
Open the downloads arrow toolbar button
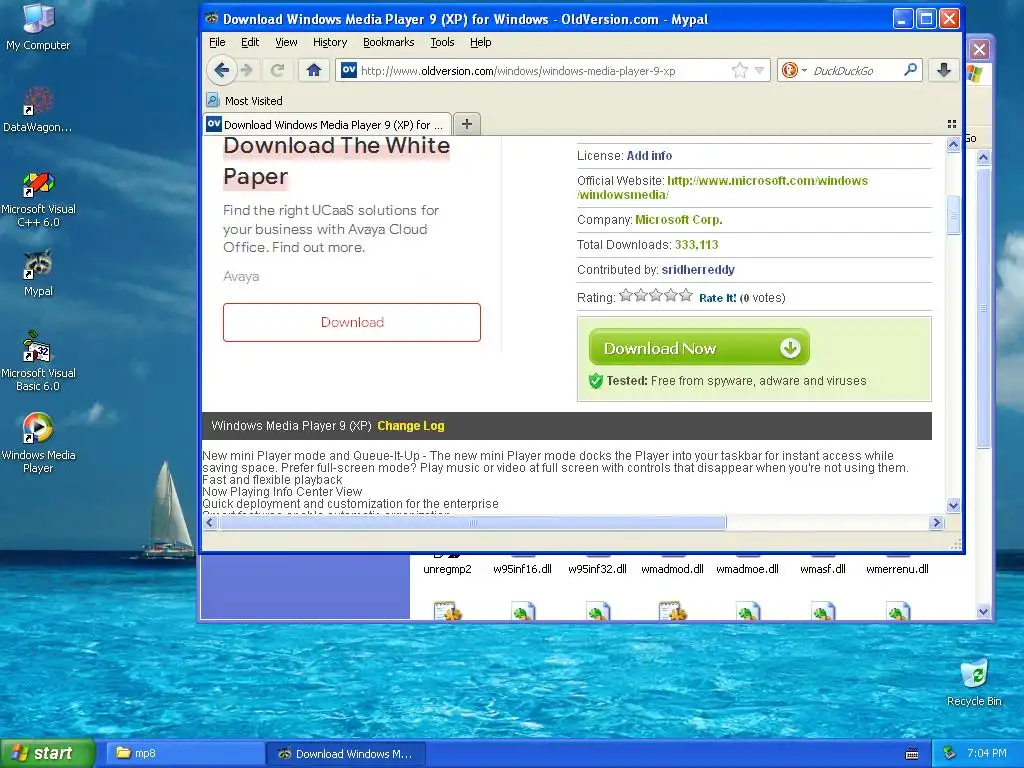click(944, 70)
